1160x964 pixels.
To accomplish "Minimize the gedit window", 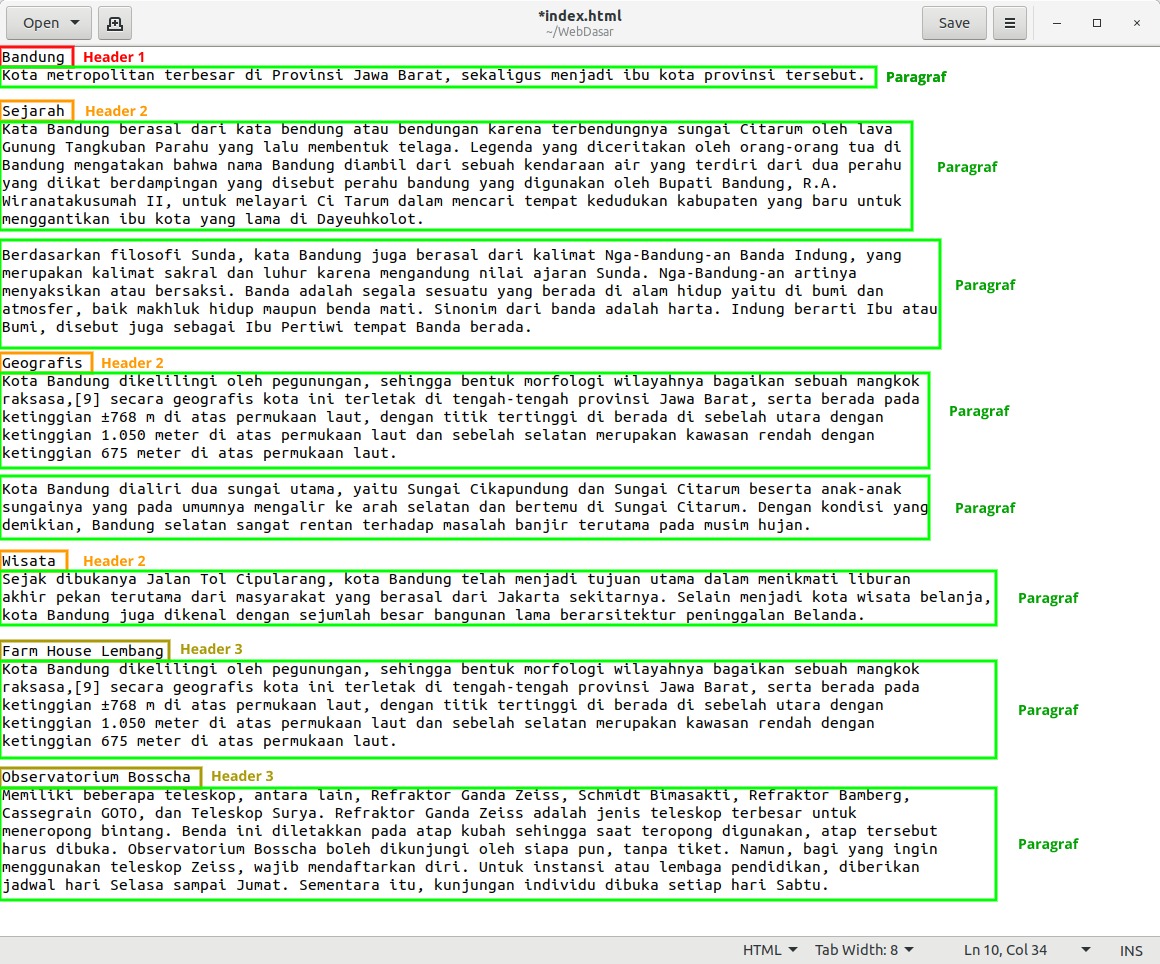I will 1057,23.
